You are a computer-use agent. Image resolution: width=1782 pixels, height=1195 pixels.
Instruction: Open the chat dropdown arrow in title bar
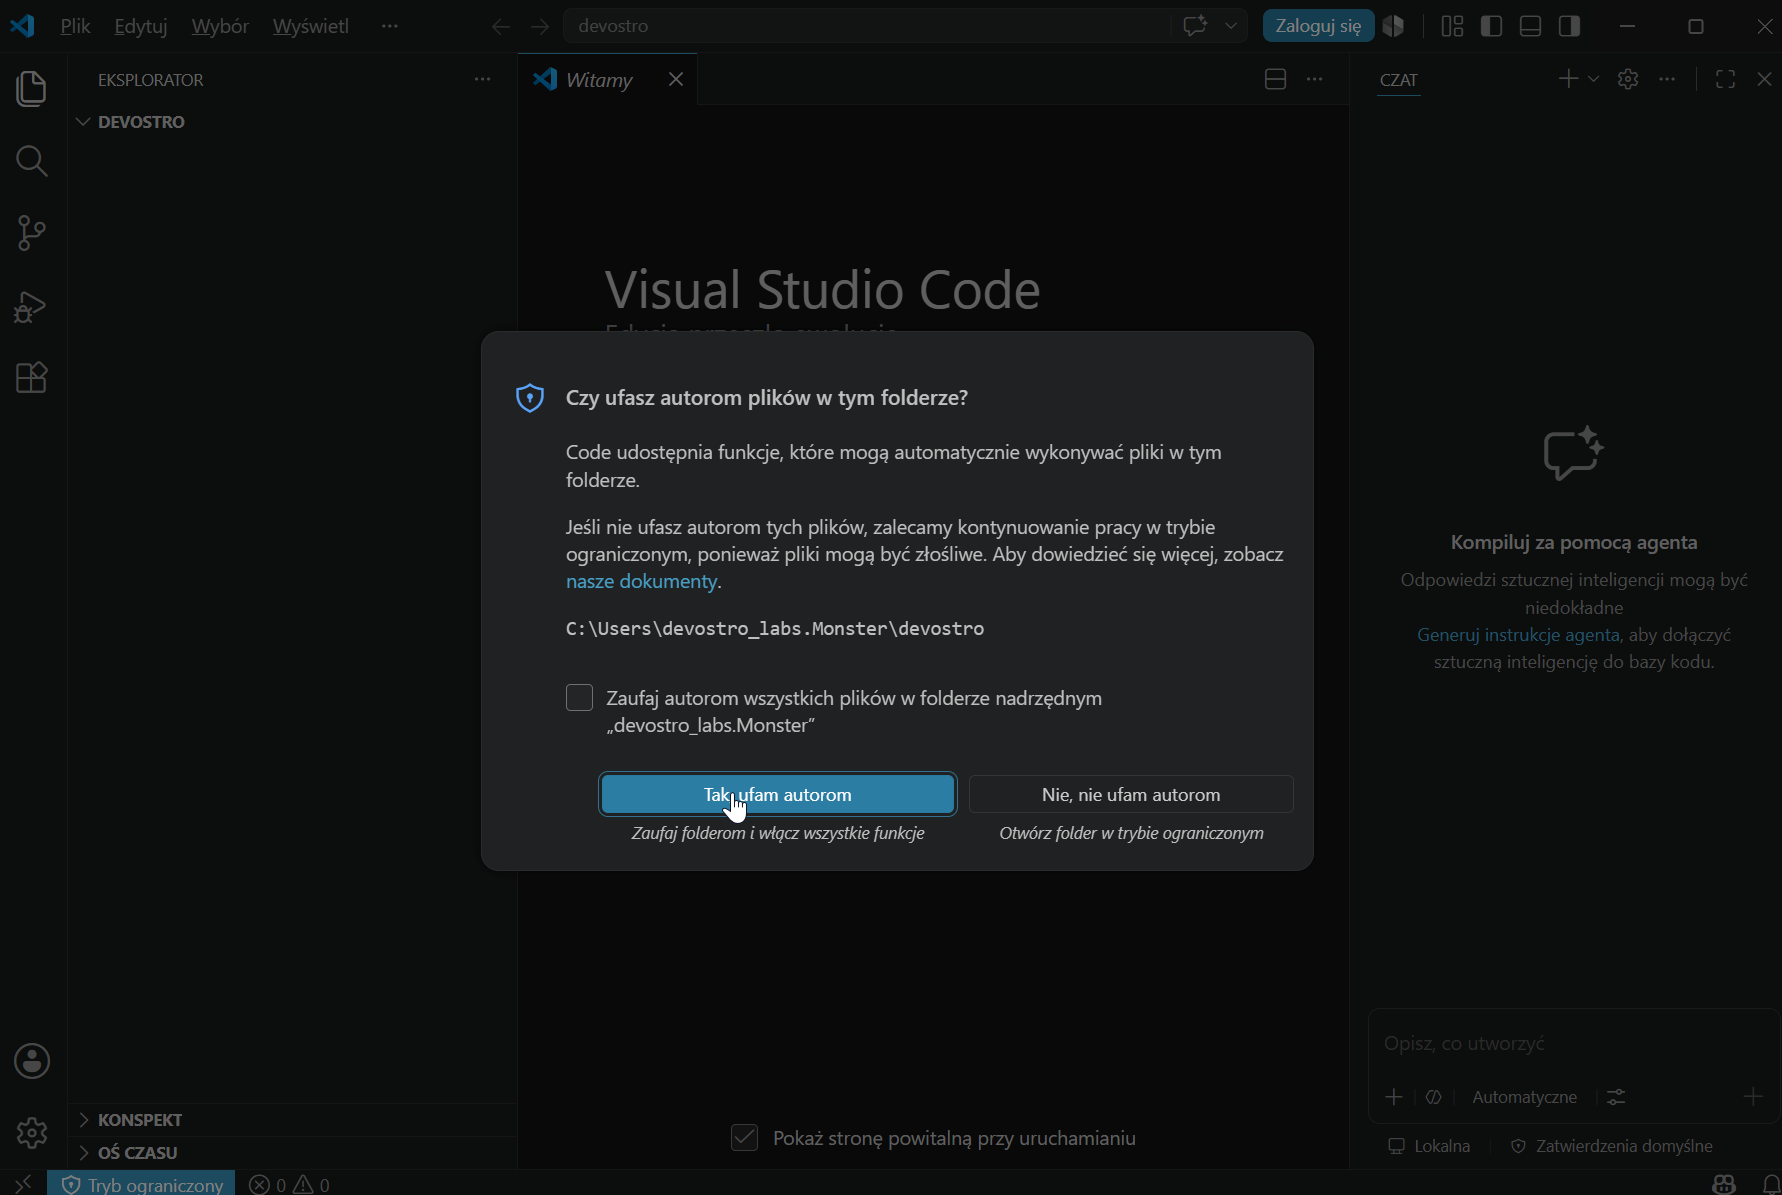pos(1231,26)
